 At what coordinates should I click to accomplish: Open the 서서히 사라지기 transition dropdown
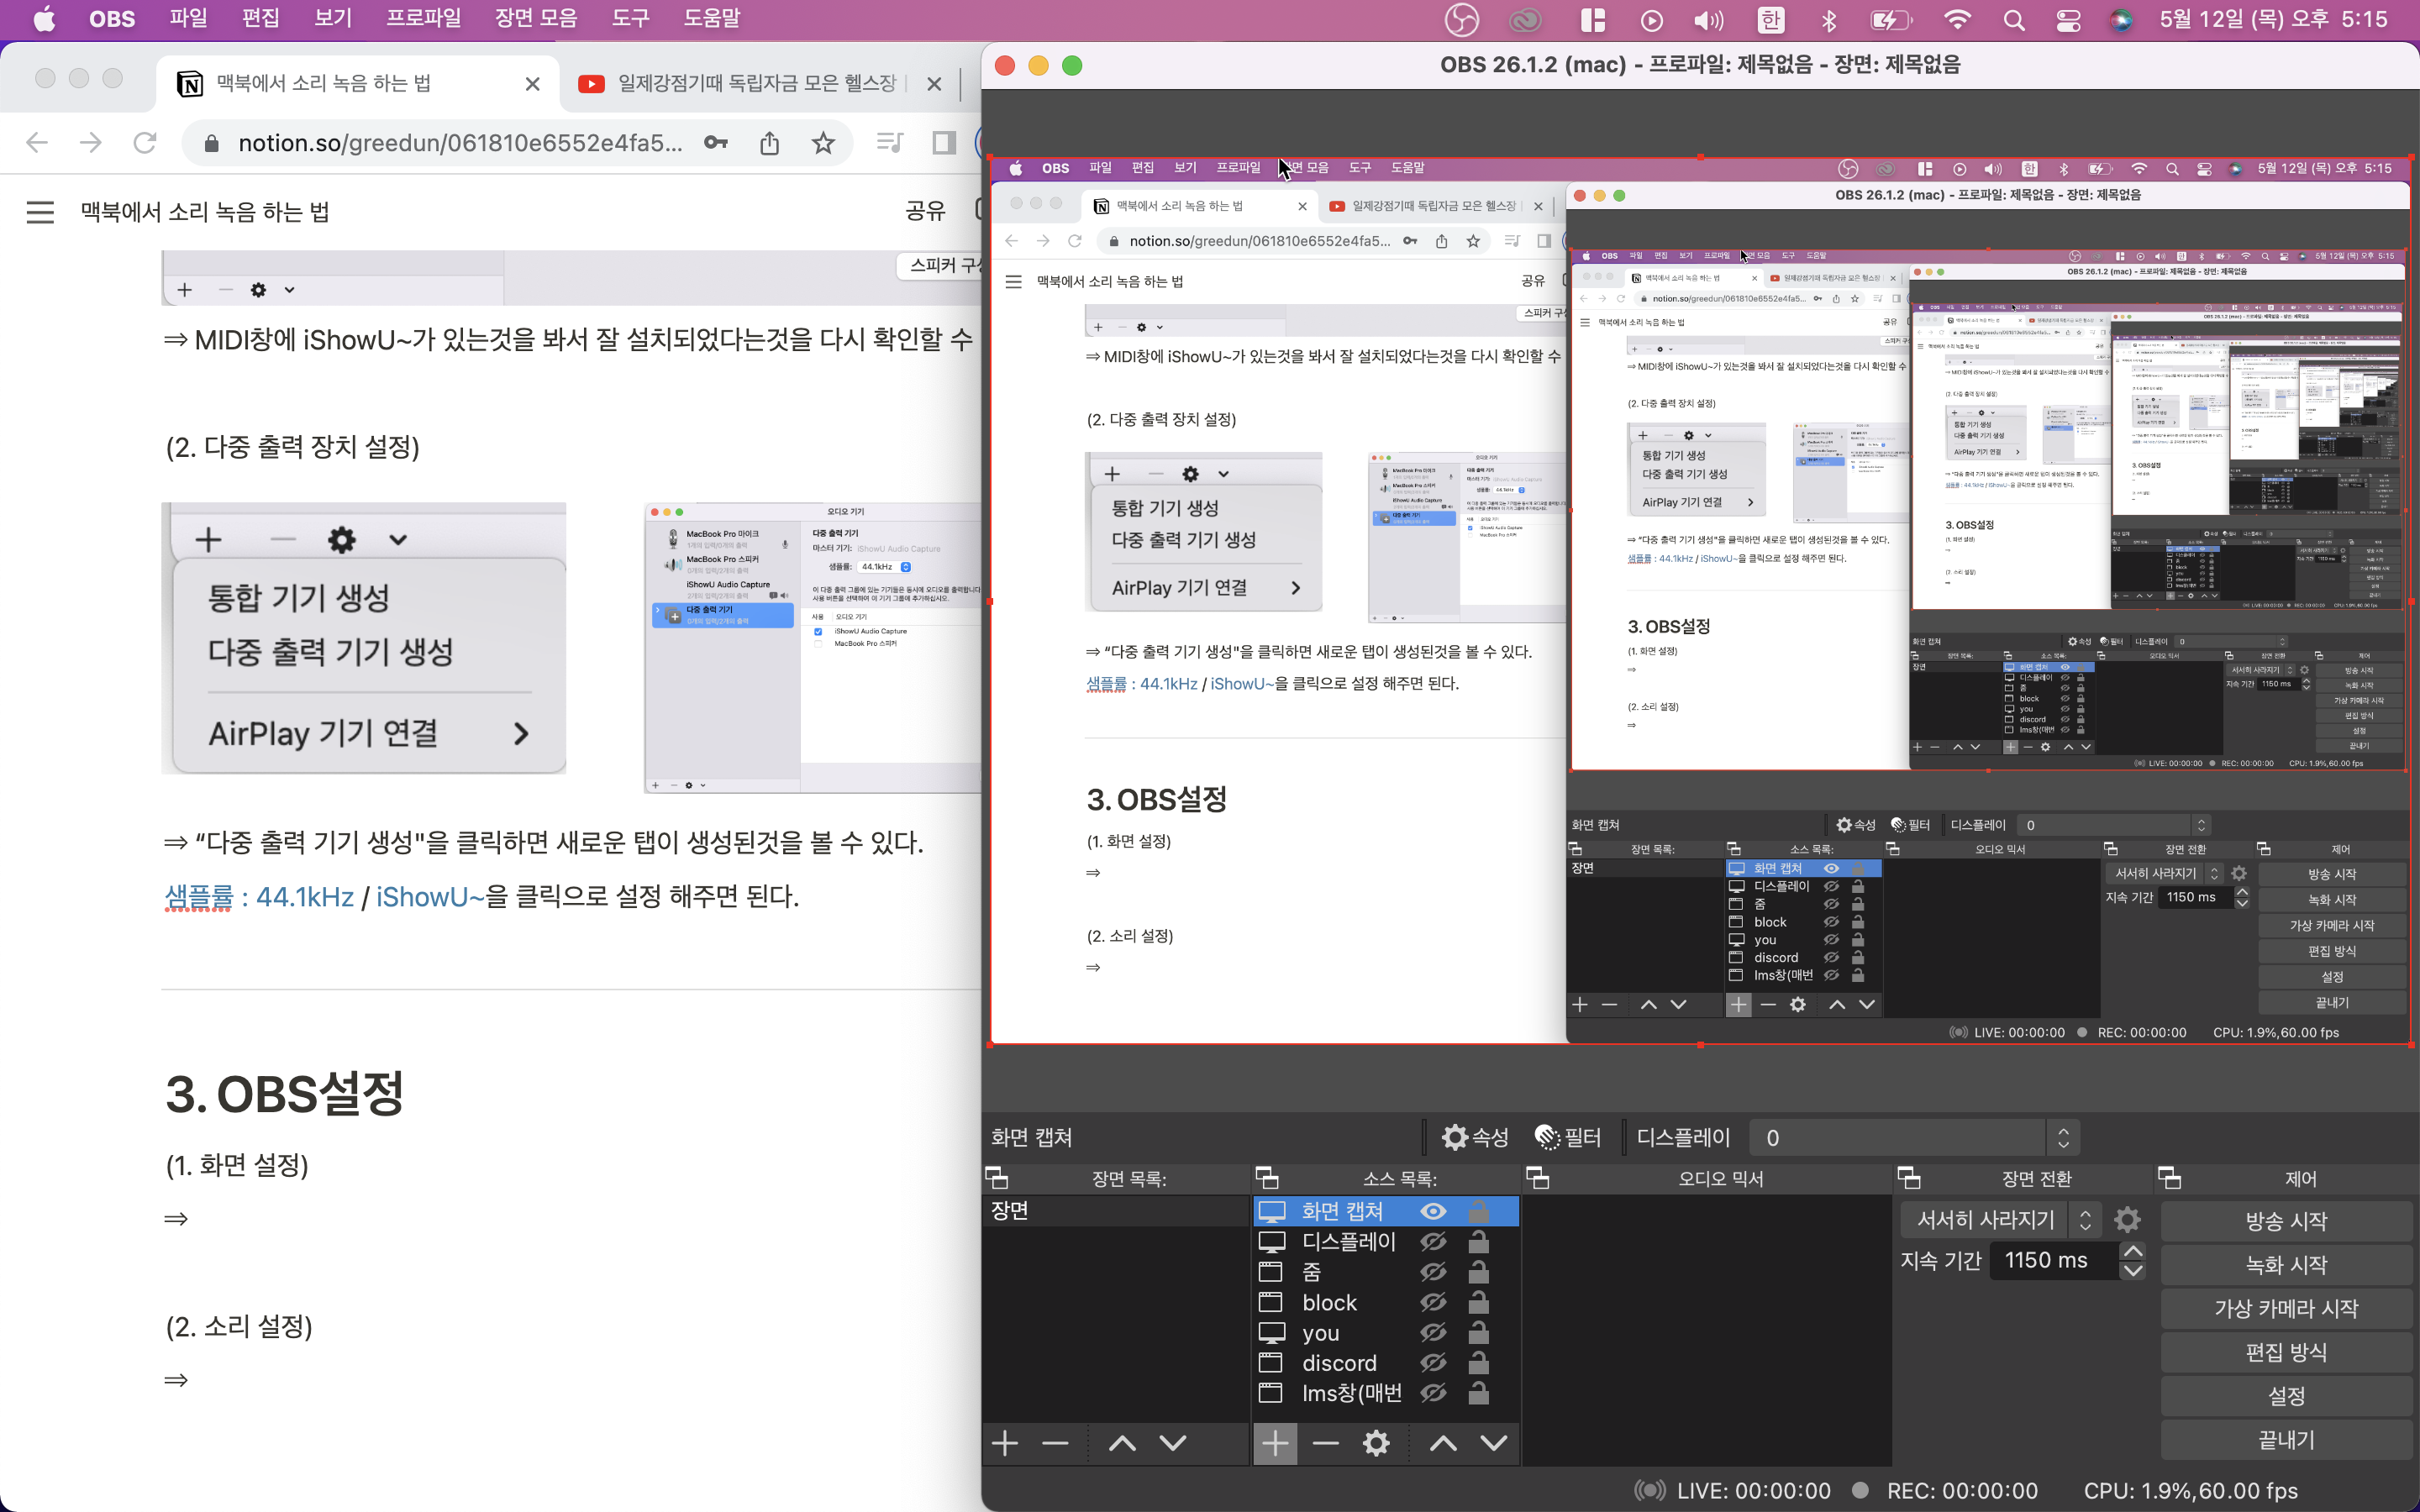pos(1999,1220)
